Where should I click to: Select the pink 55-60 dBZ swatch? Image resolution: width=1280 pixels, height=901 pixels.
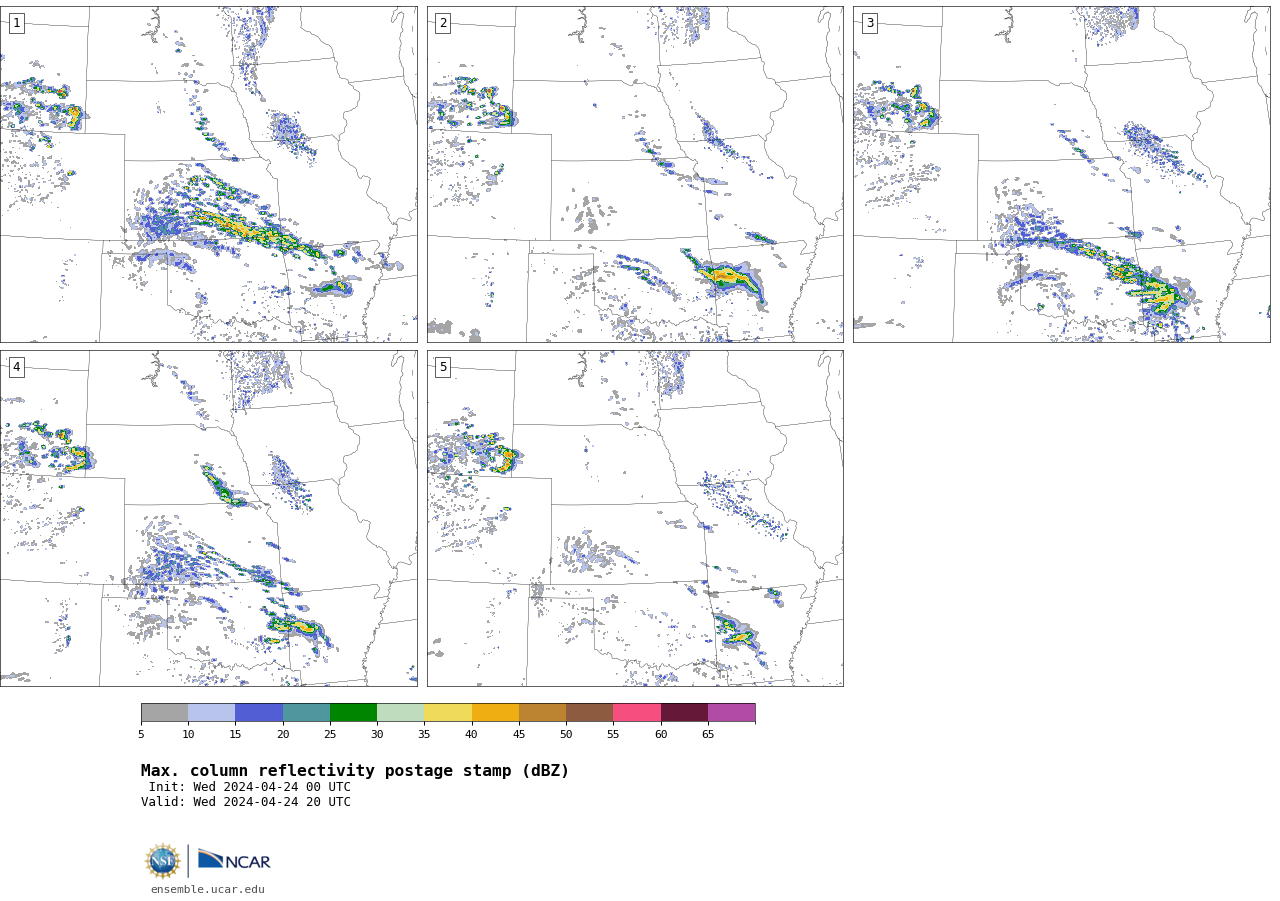point(637,713)
